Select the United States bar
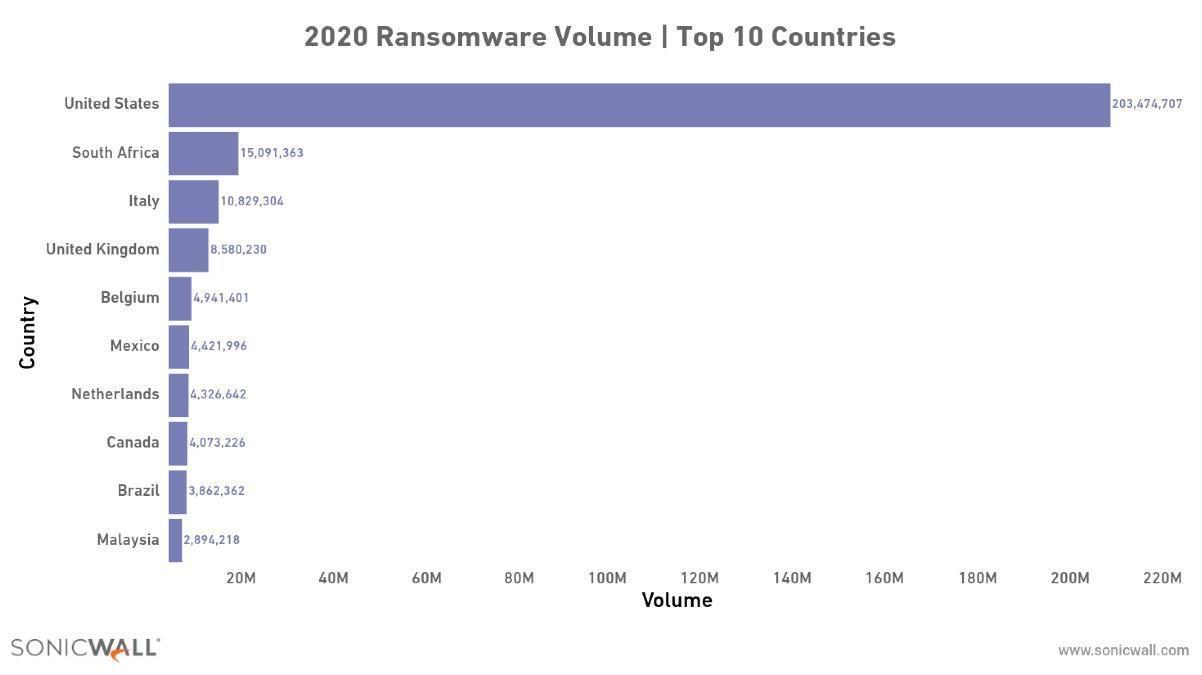This screenshot has height=675, width=1202. 639,105
